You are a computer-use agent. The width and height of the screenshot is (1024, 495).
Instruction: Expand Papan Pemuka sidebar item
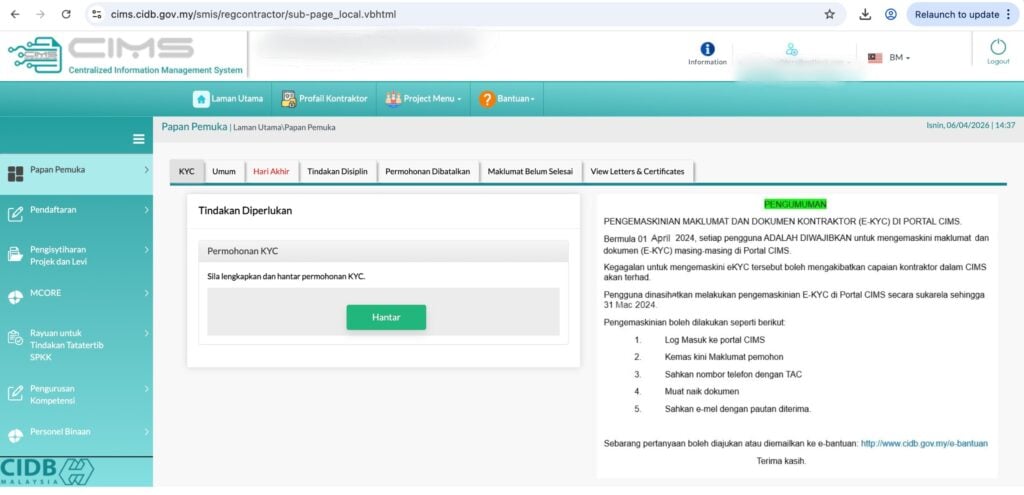pos(76,172)
